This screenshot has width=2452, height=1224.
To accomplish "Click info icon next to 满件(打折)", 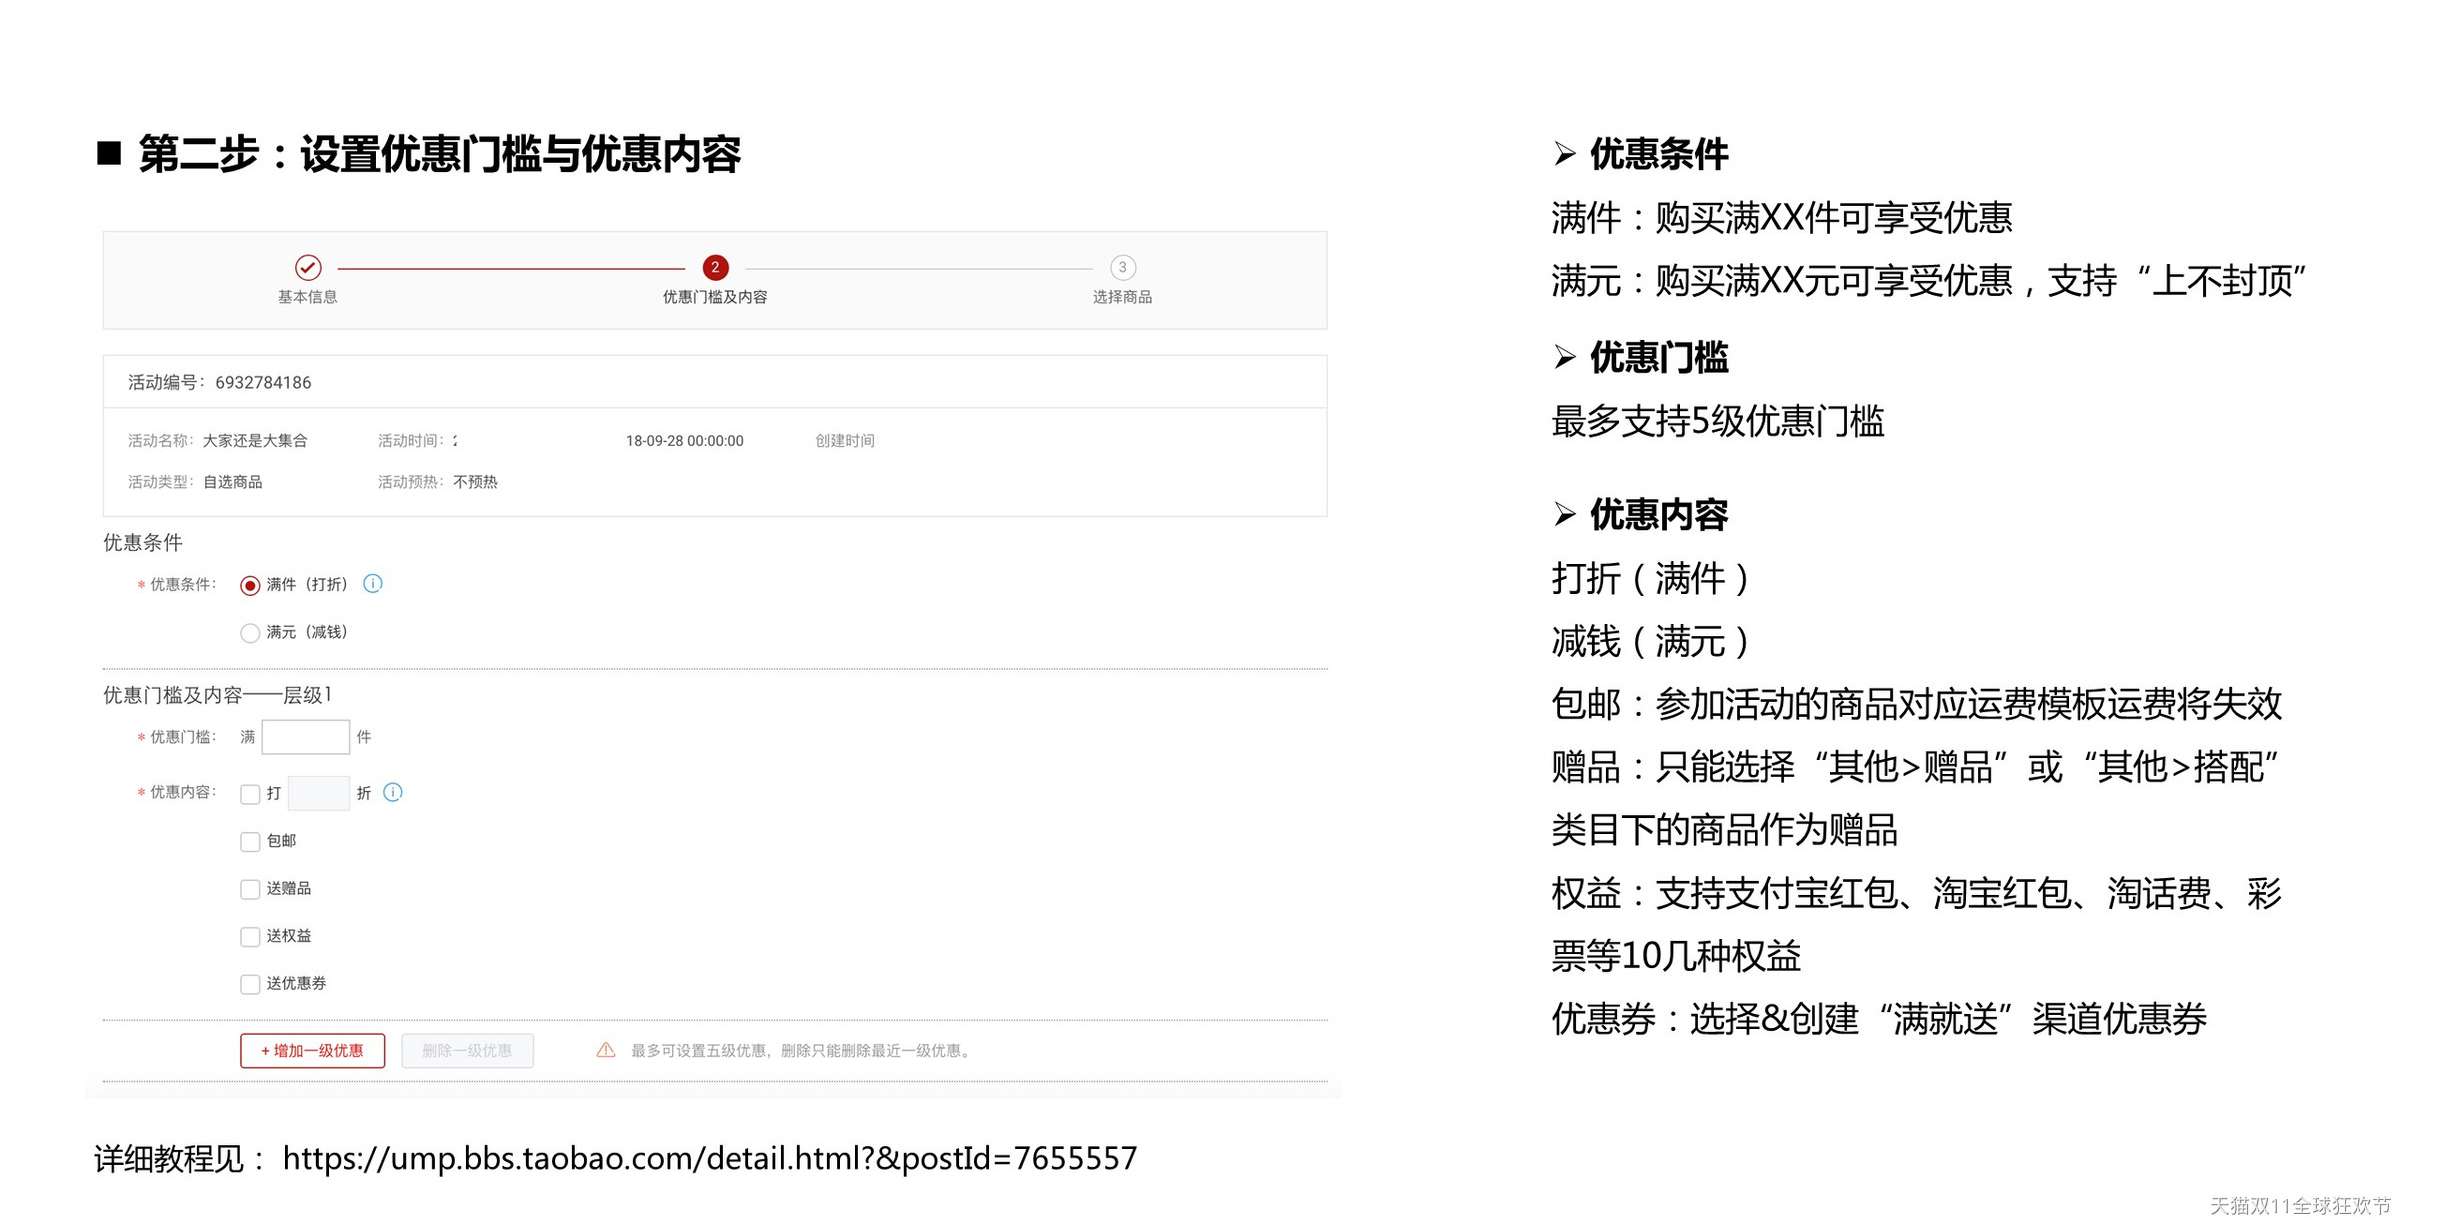I will point(373,583).
